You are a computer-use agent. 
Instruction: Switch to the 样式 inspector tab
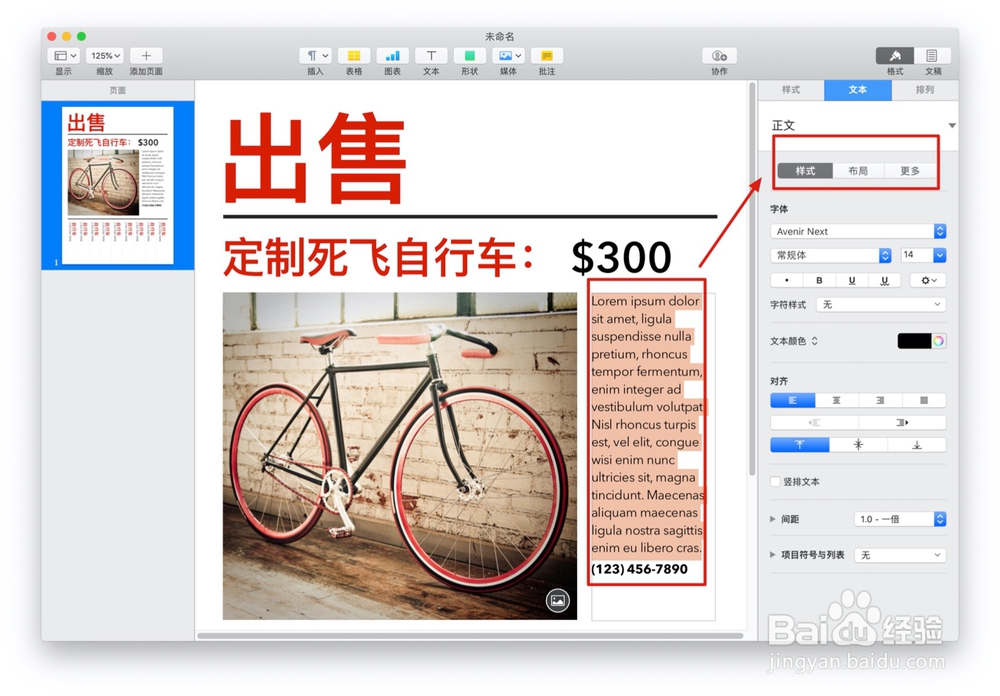790,90
